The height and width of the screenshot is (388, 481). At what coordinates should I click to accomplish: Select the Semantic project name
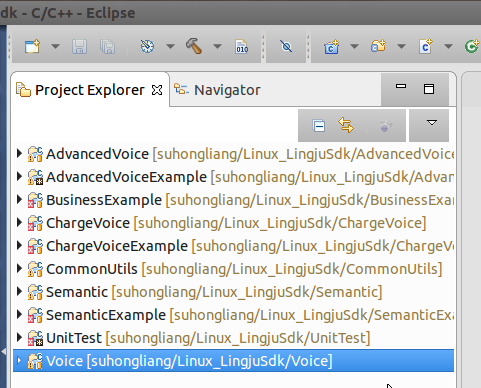(x=77, y=292)
